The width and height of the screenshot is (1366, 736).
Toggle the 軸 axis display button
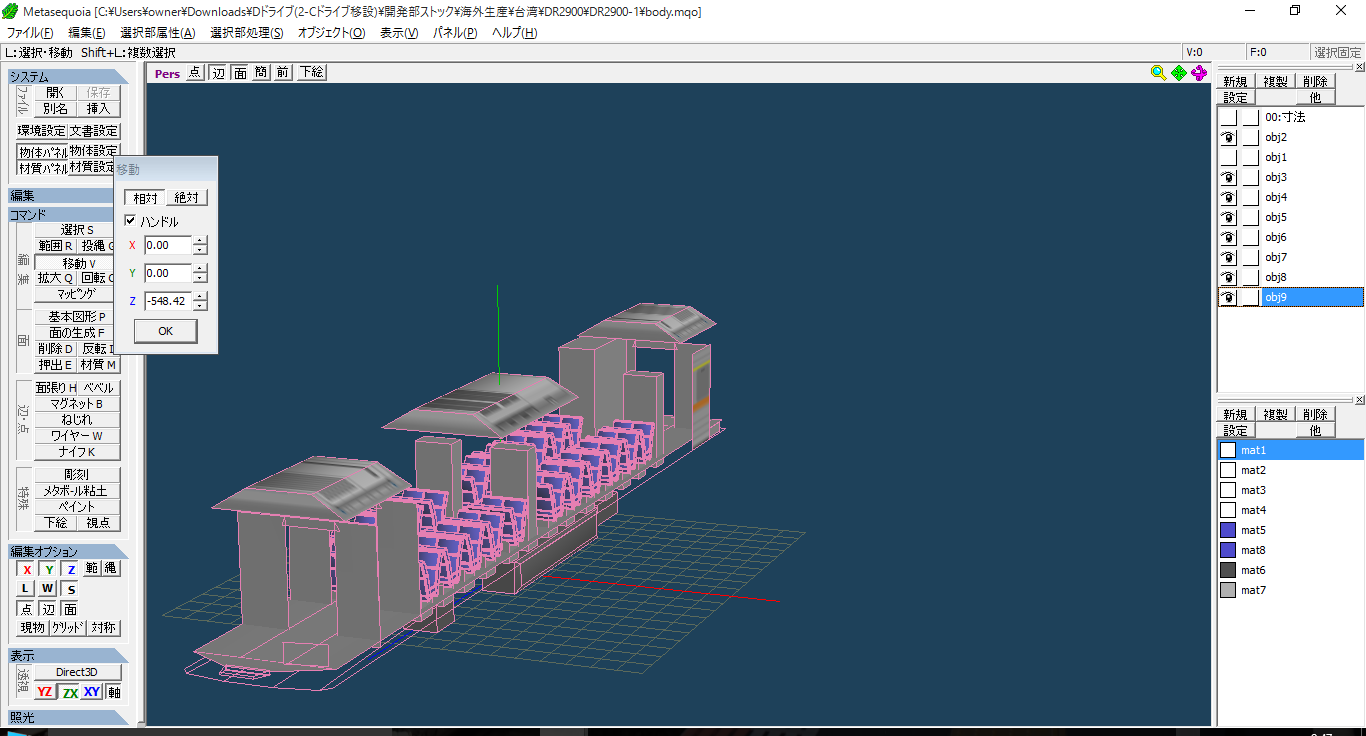tap(114, 692)
